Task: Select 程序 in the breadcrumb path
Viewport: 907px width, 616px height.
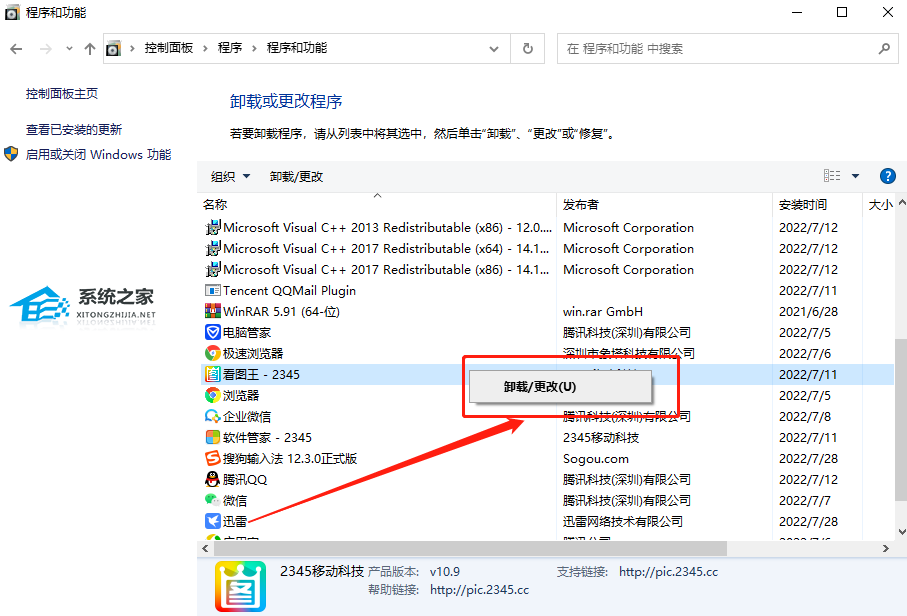Action: click(230, 48)
